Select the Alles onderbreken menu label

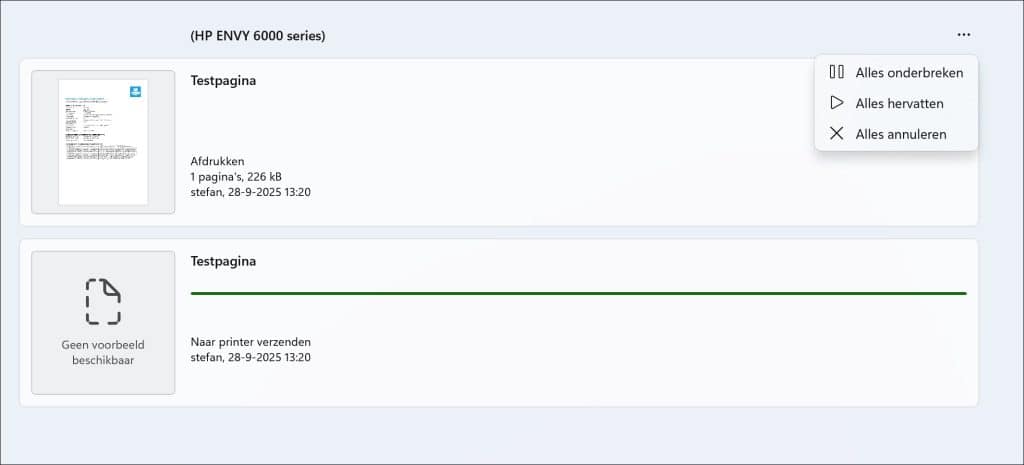909,72
